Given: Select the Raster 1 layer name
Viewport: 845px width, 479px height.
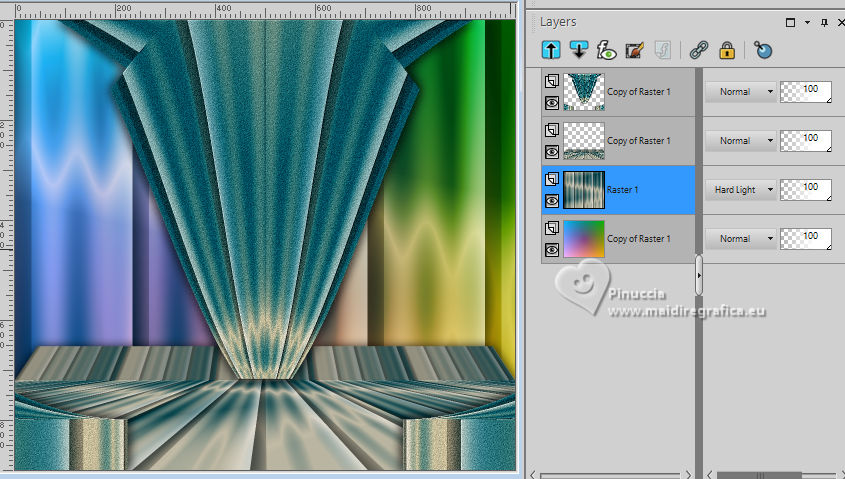Looking at the screenshot, I should [622, 190].
